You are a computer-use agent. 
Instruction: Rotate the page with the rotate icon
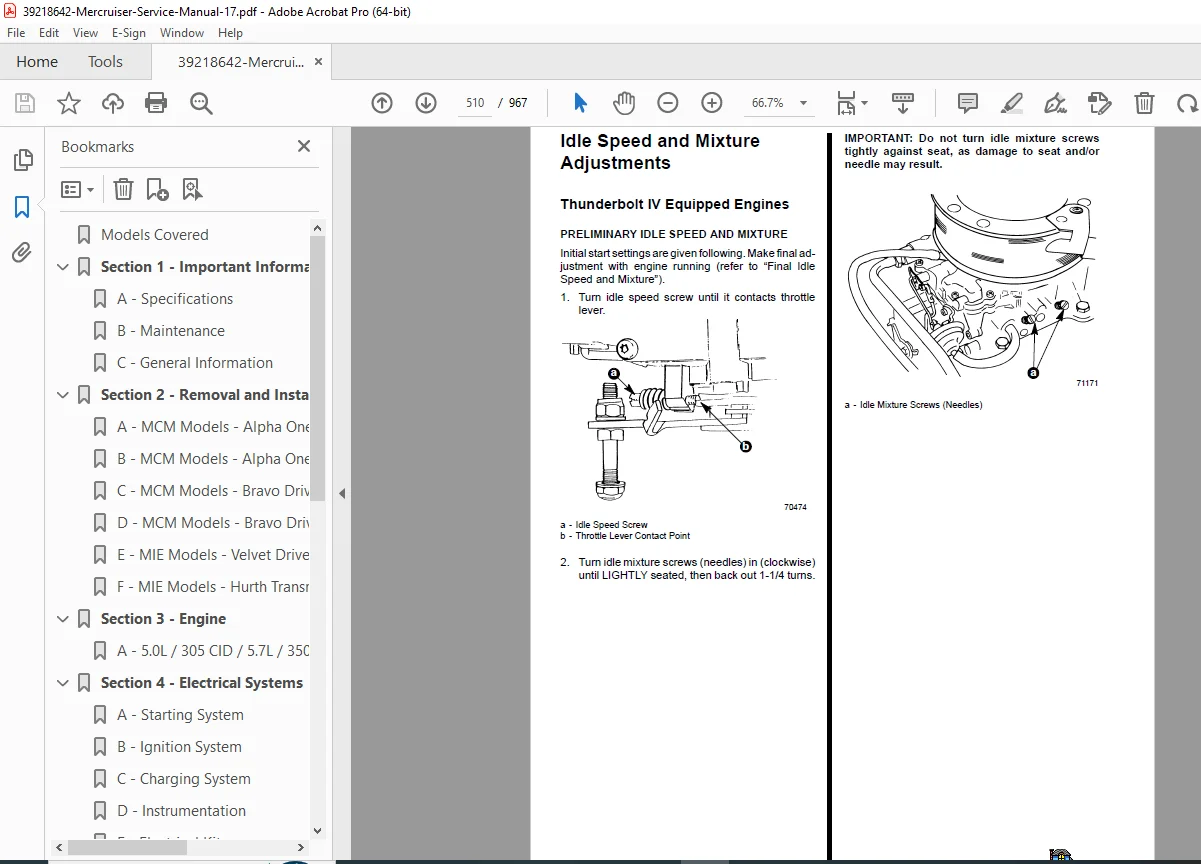coord(1187,103)
